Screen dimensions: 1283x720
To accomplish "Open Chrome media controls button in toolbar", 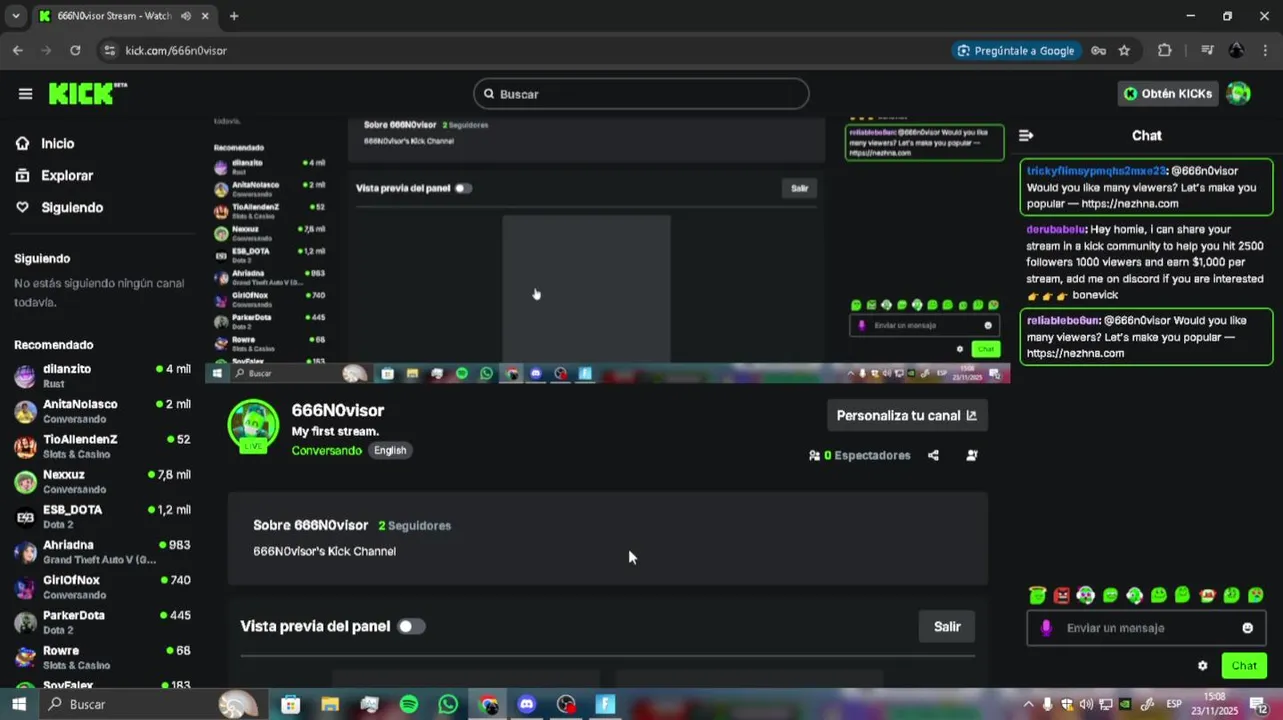I will (1207, 50).
